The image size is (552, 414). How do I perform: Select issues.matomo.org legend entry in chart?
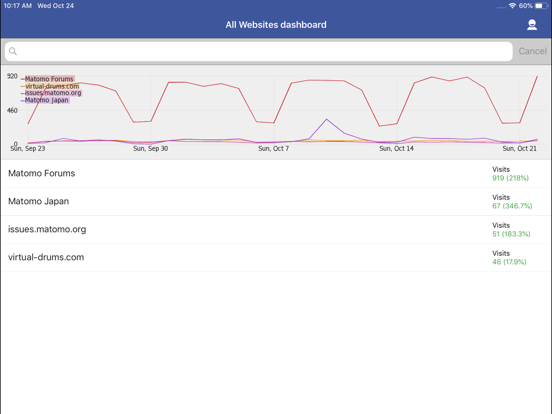(52, 93)
